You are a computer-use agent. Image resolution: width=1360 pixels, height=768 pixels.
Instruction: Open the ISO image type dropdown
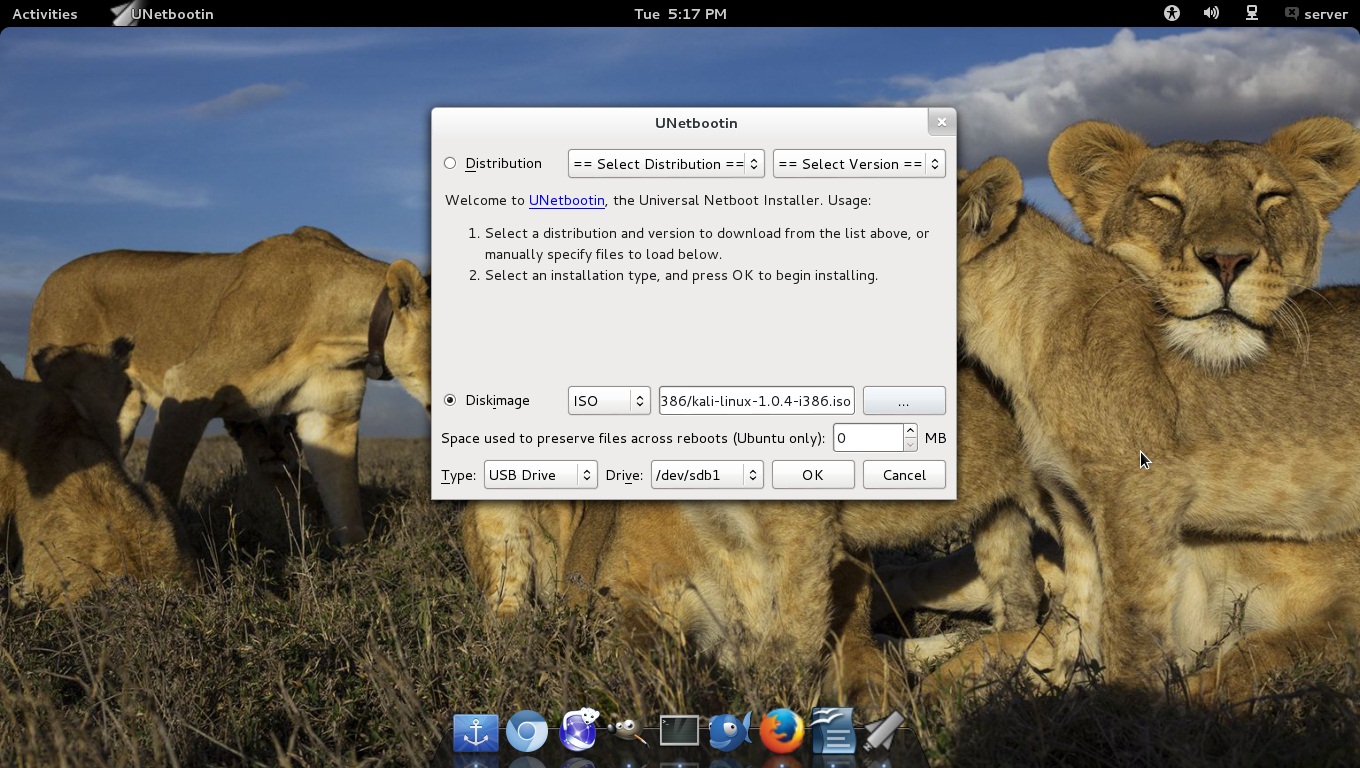(608, 401)
